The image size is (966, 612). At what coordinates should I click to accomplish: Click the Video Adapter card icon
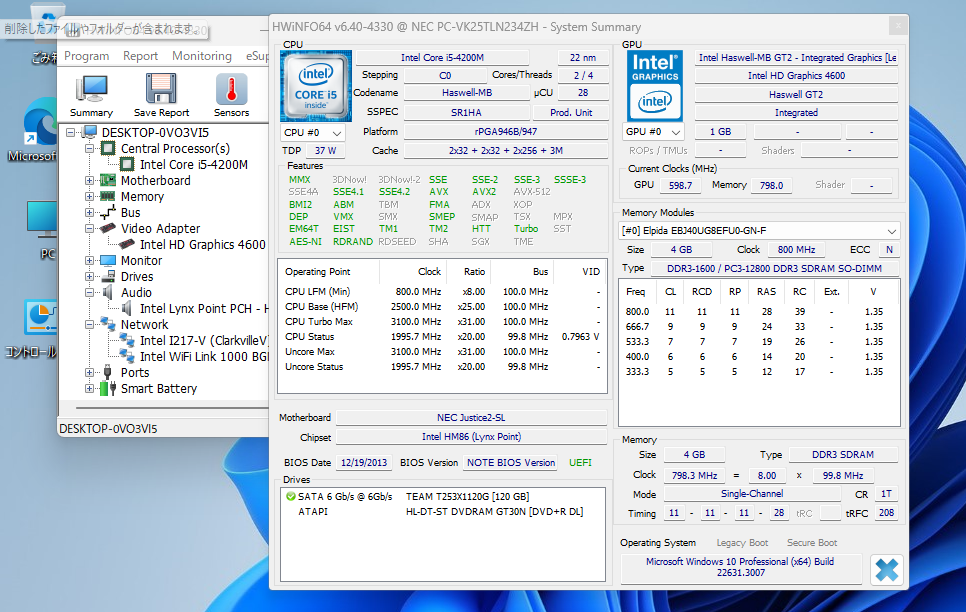[x=108, y=228]
